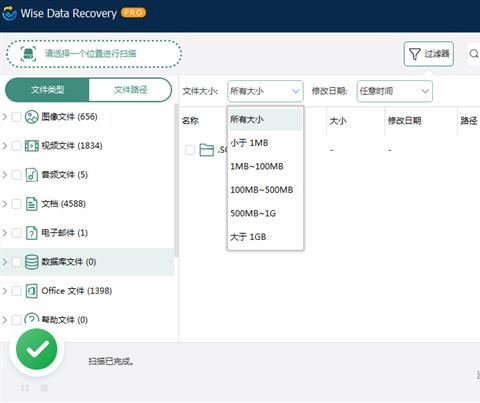Click the 帮助文件 question mark icon
The image size is (480, 403).
click(x=32, y=318)
